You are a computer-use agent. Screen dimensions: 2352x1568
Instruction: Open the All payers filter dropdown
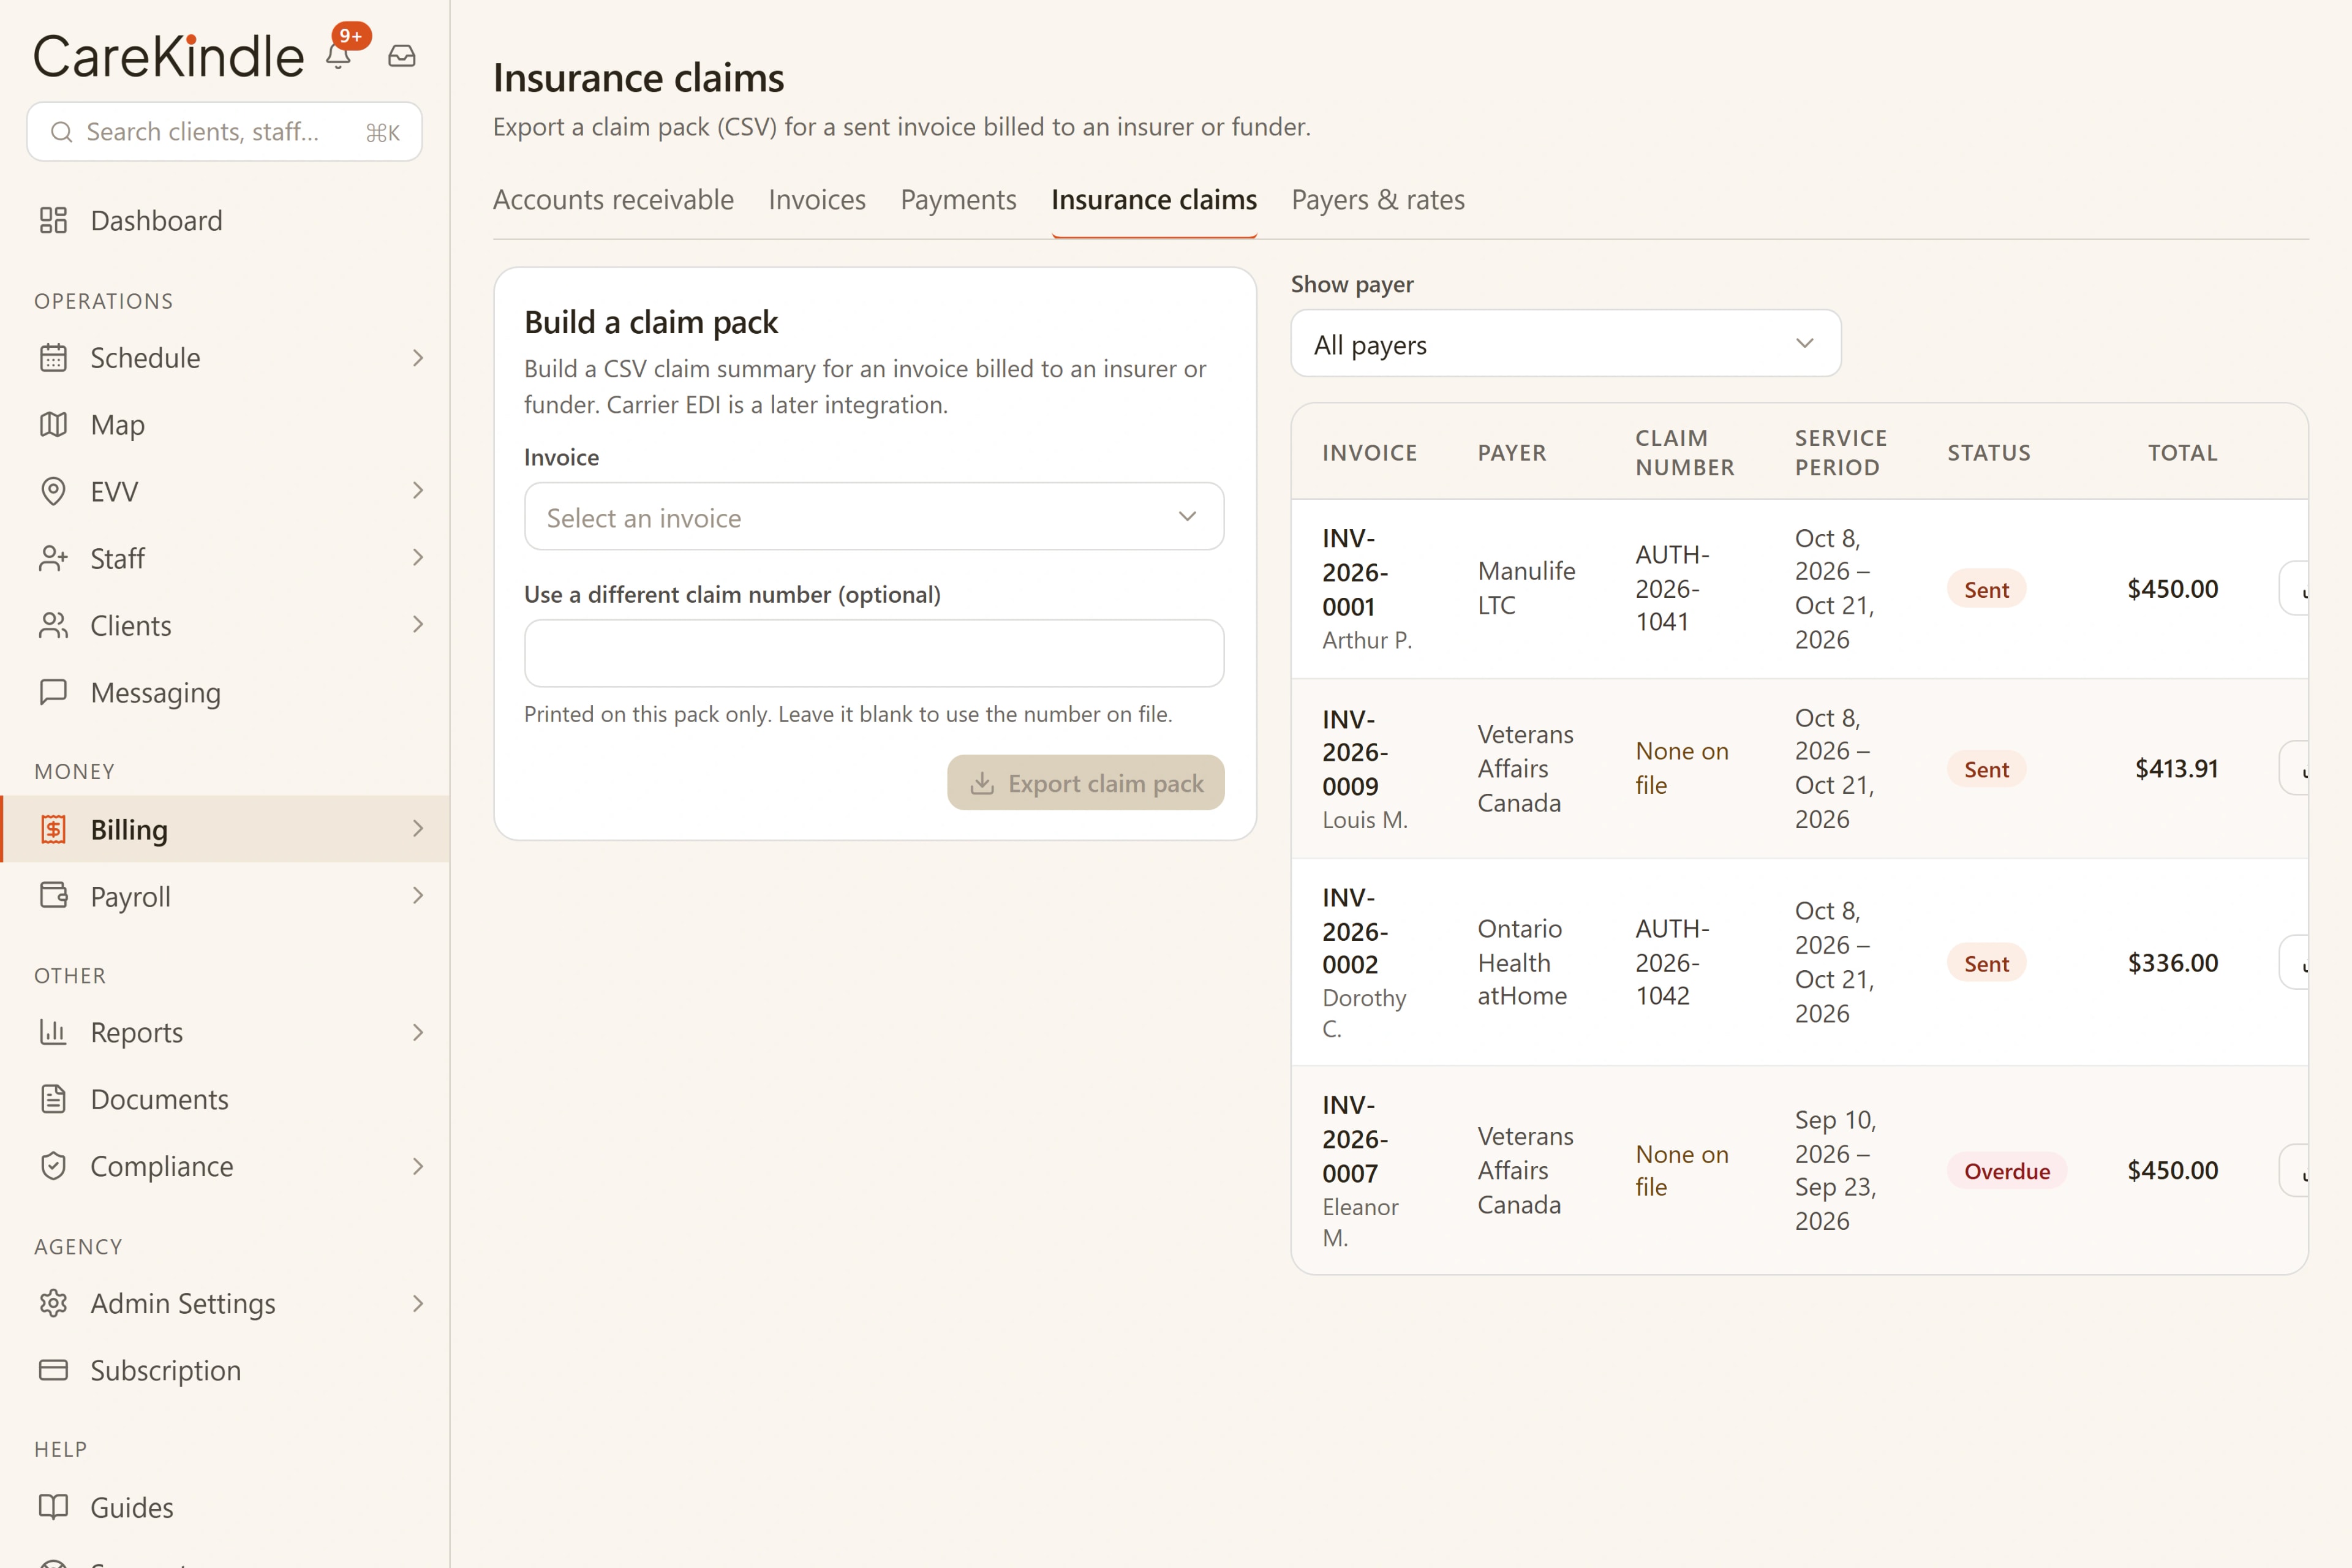click(1565, 344)
